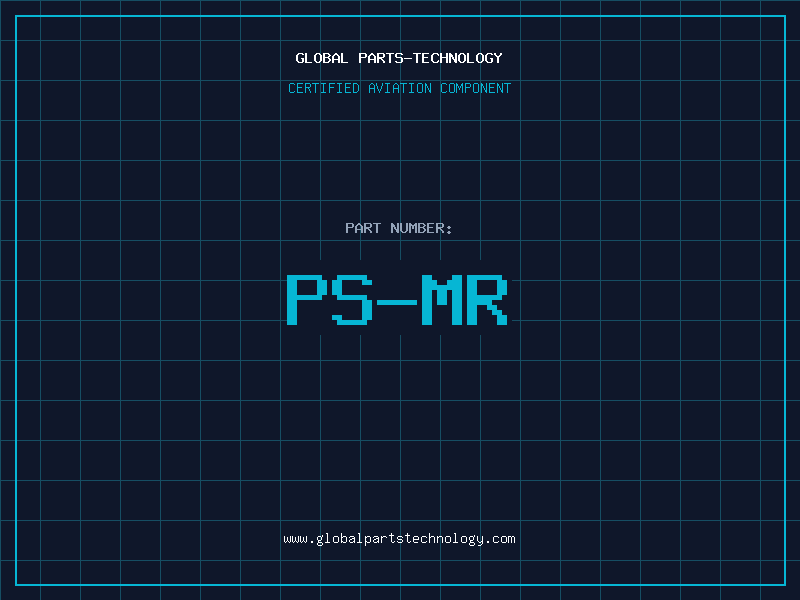Image resolution: width=800 pixels, height=600 pixels.
Task: Select the CERTIFIED AVIATION COMPONENT subtitle
Action: [x=399, y=88]
